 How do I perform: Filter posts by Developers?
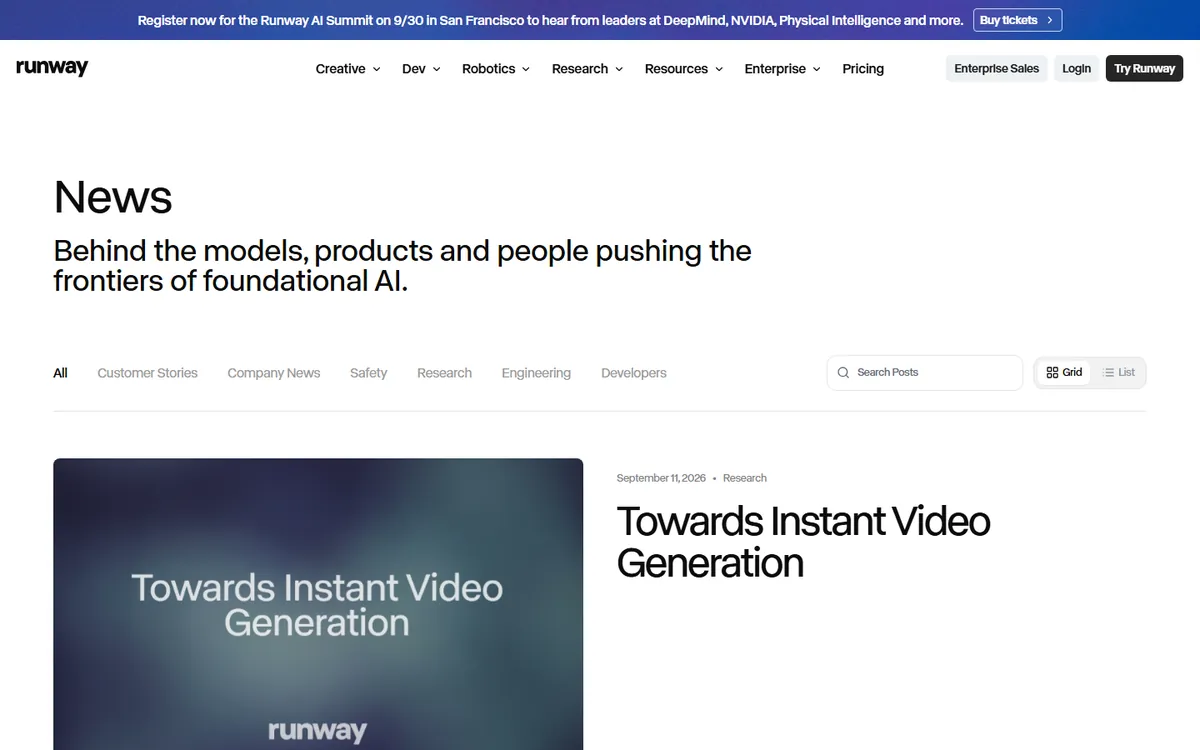click(x=634, y=373)
